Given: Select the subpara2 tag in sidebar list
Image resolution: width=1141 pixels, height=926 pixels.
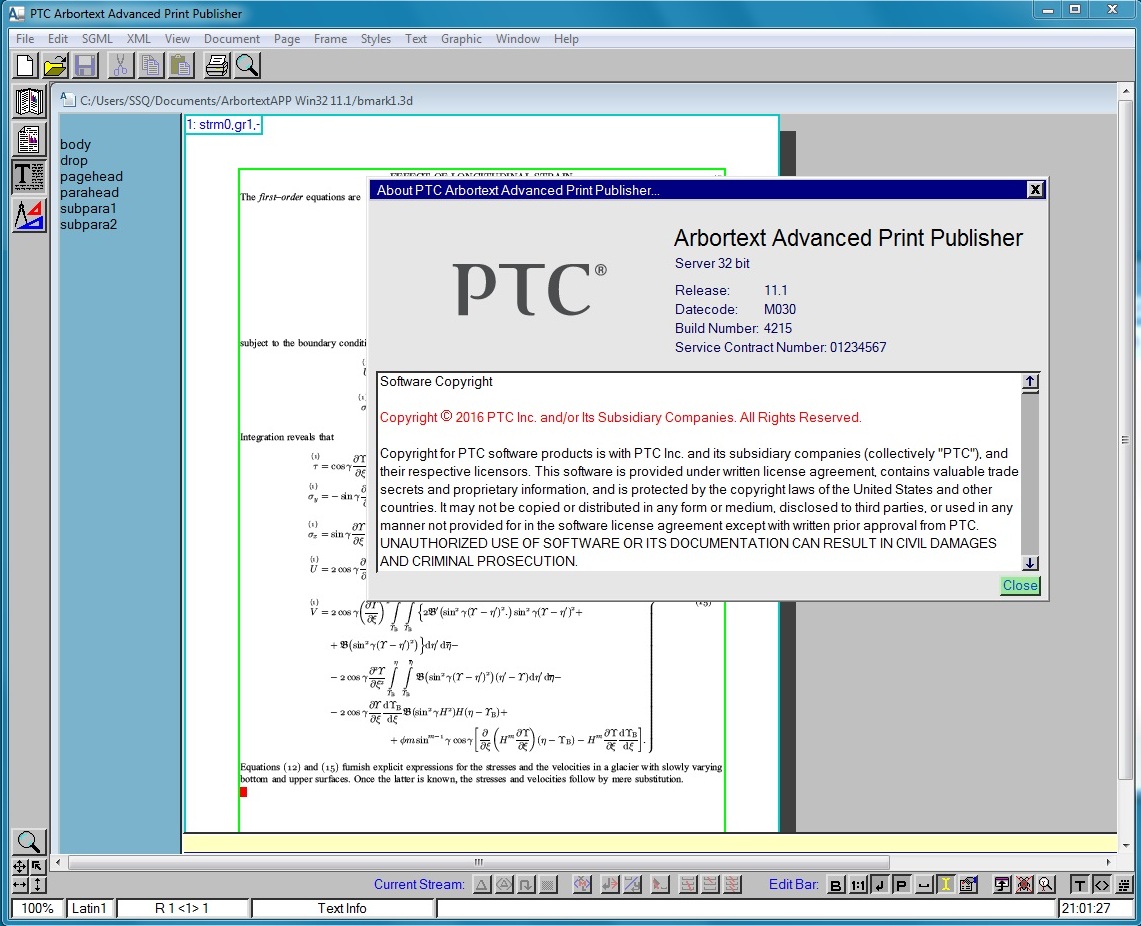Looking at the screenshot, I should tap(88, 224).
